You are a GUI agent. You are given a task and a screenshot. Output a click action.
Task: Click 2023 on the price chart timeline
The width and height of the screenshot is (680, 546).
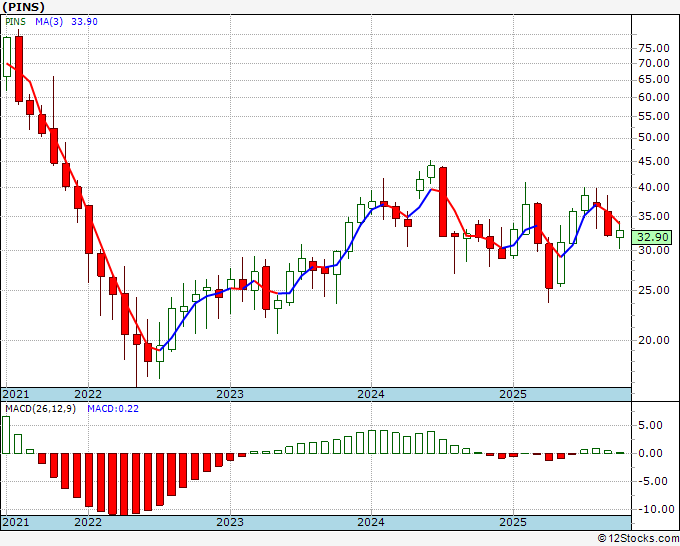click(230, 394)
